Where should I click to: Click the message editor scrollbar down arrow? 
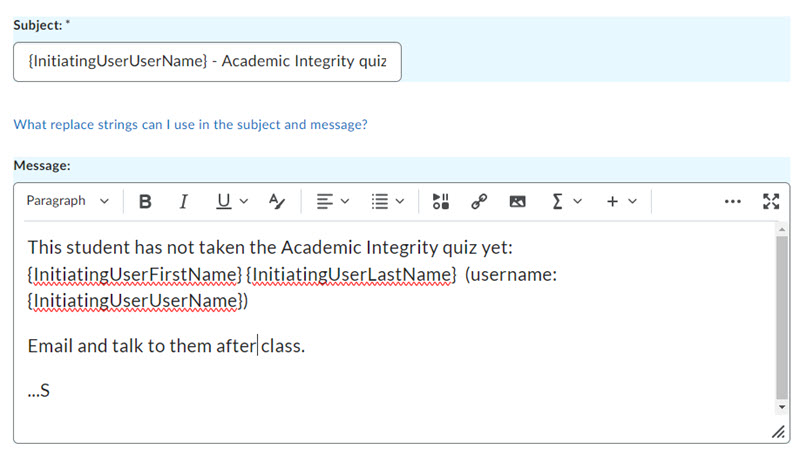click(x=781, y=408)
